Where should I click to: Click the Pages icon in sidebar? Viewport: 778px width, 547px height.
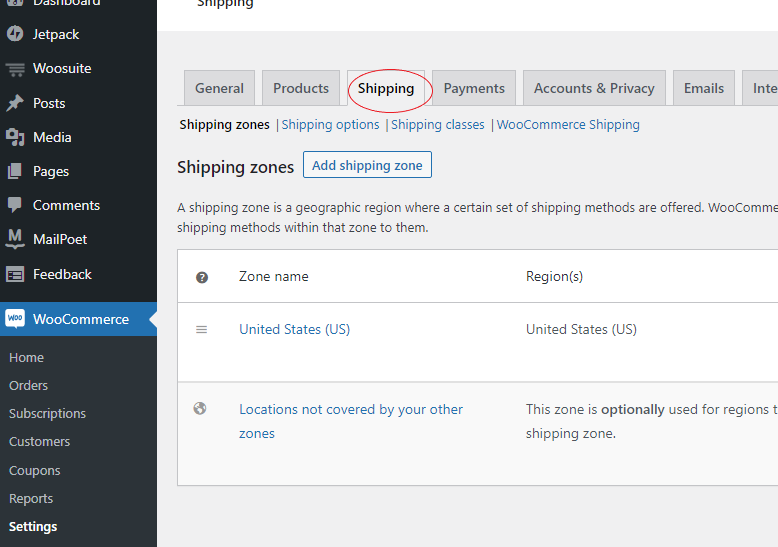tap(15, 171)
